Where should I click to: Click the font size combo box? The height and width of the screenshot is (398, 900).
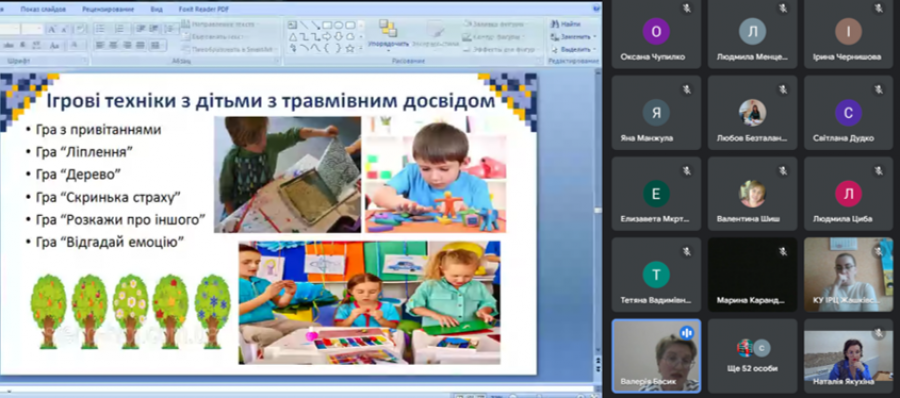32,29
